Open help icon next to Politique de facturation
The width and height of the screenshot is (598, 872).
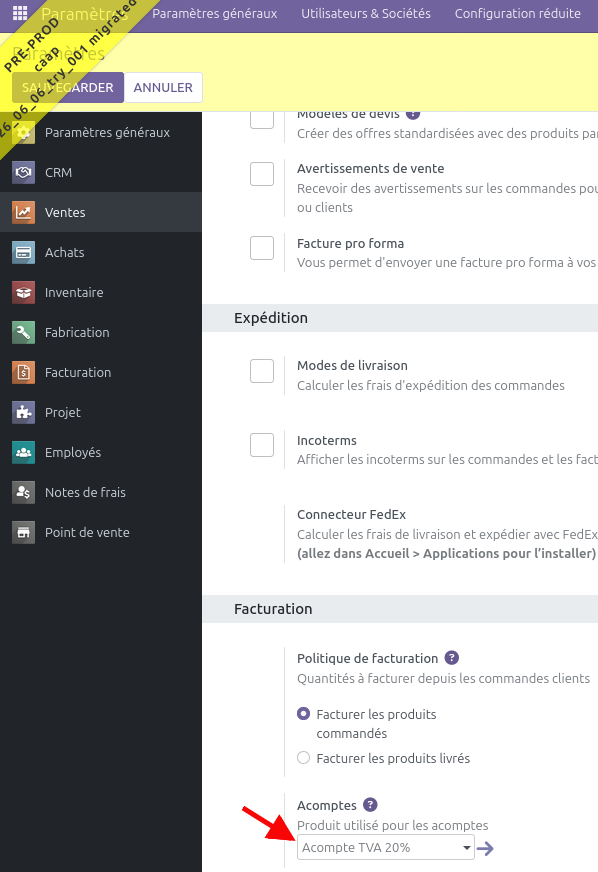(x=452, y=658)
